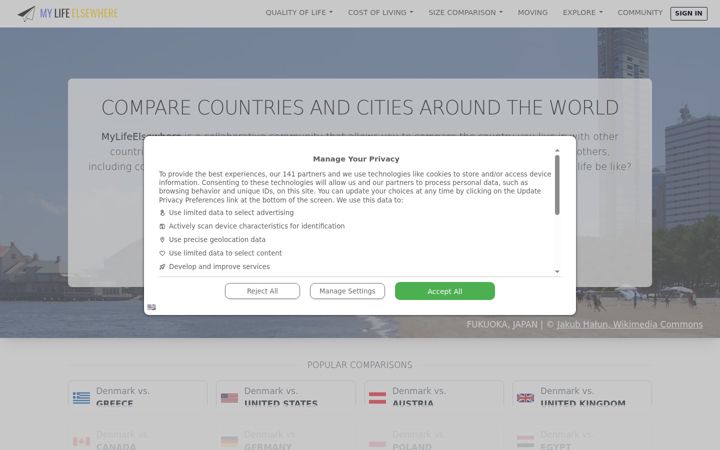The height and width of the screenshot is (450, 720).
Task: Click the Austria flag in comparison card
Action: tap(377, 398)
